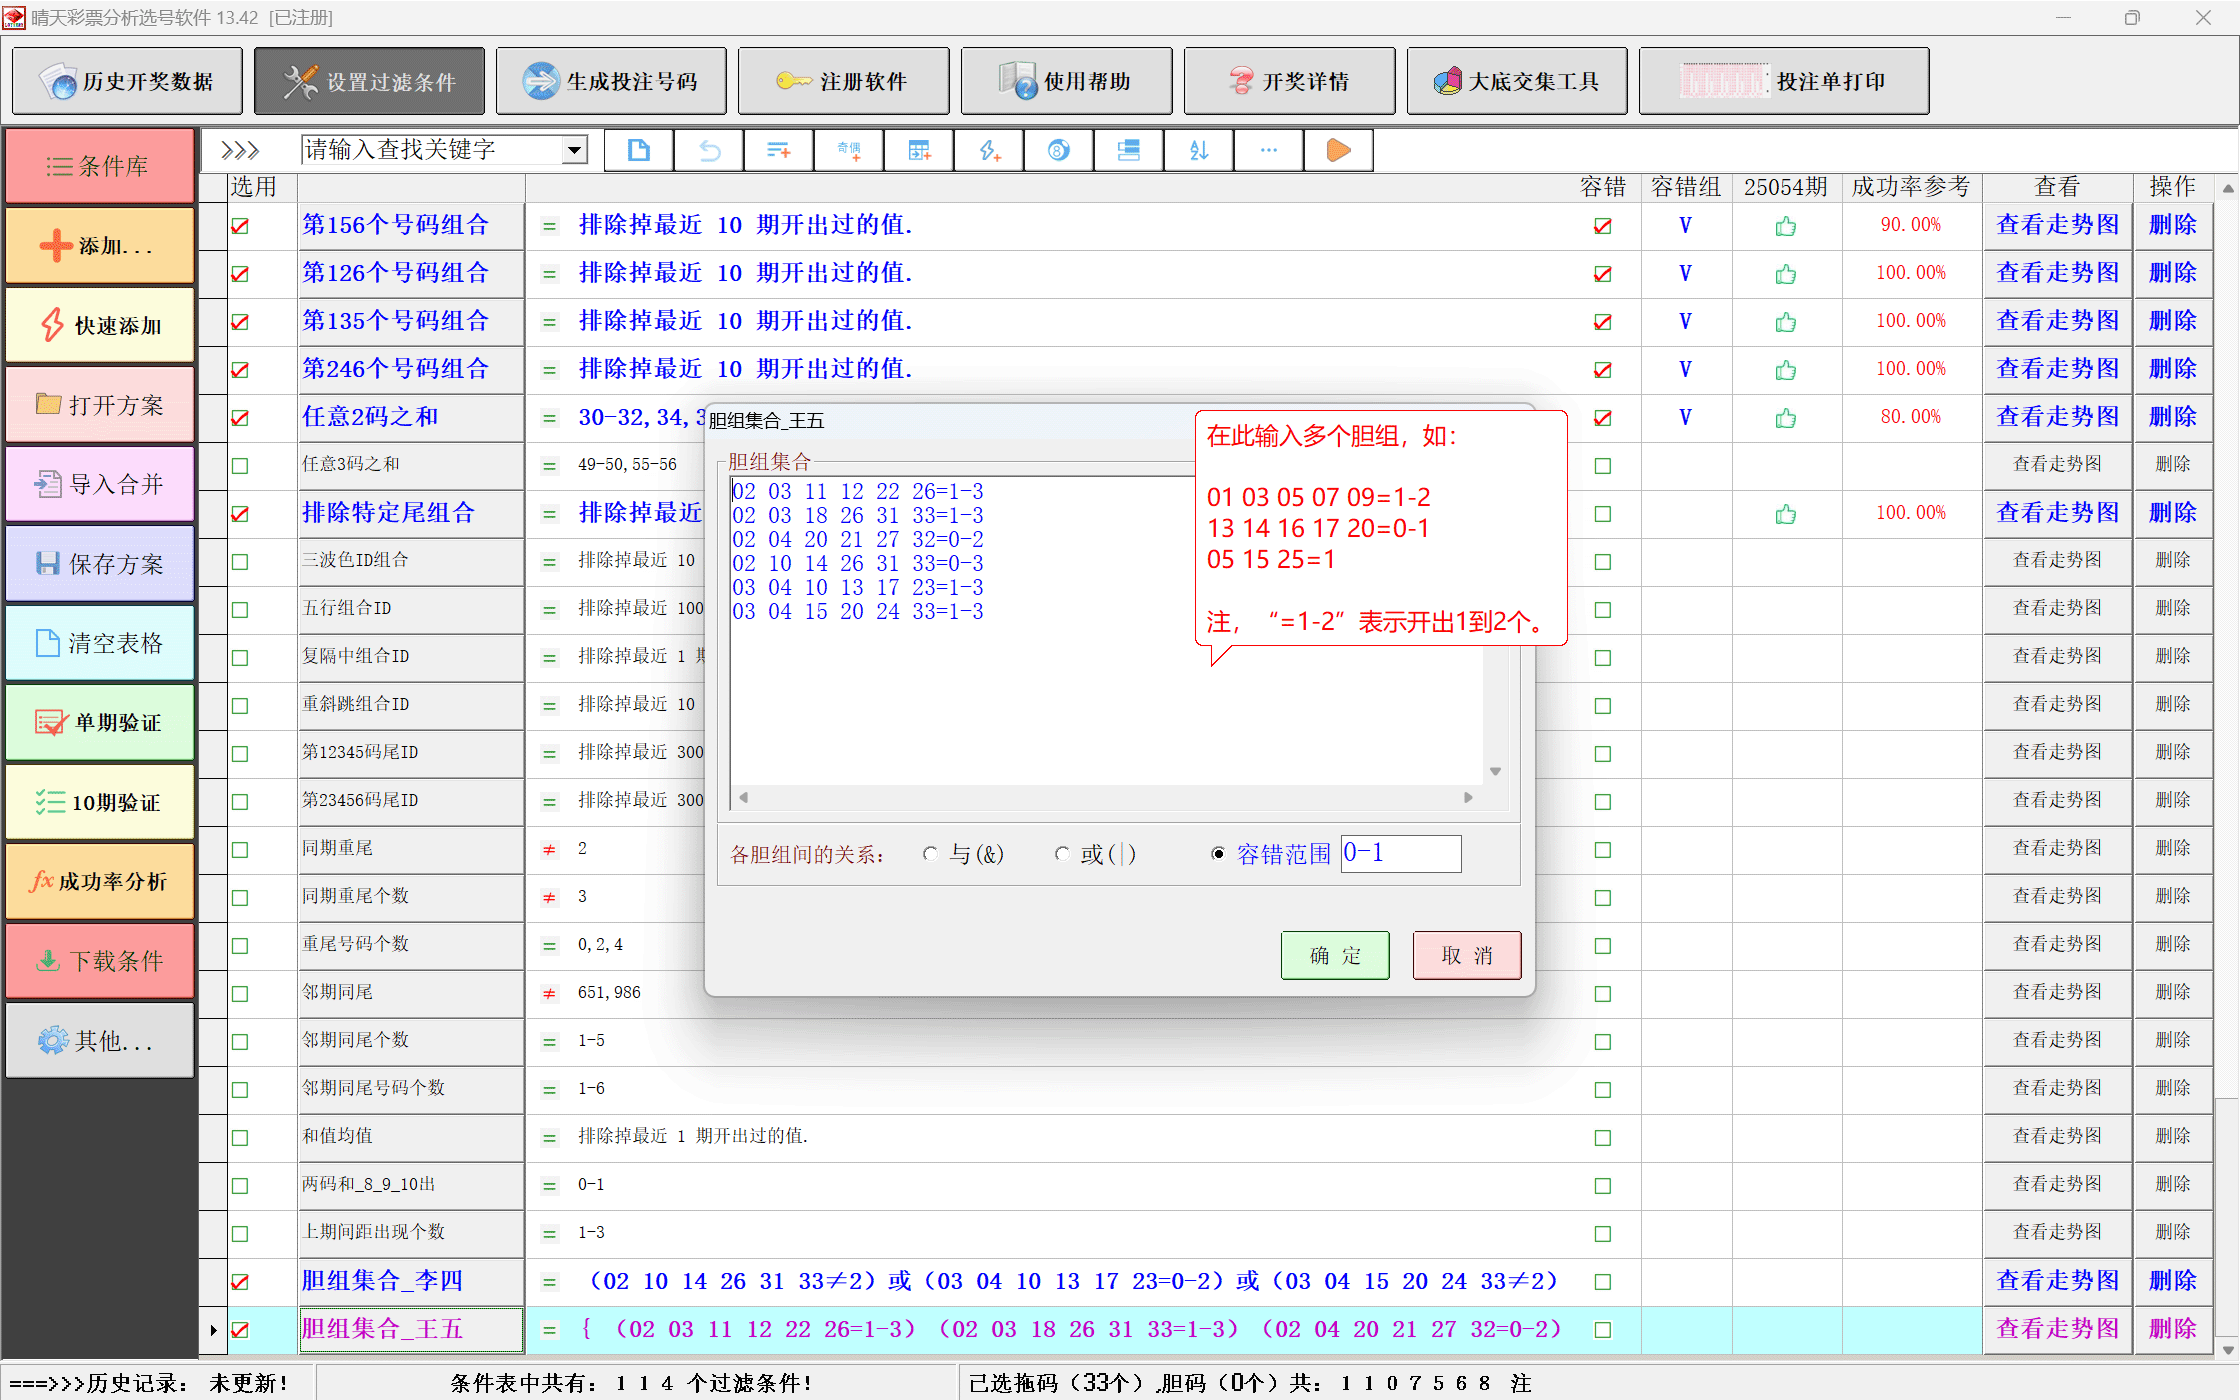2240x1400 pixels.
Task: Click the 容错组 V dropdown for 第126个号码组合
Action: tap(1685, 274)
